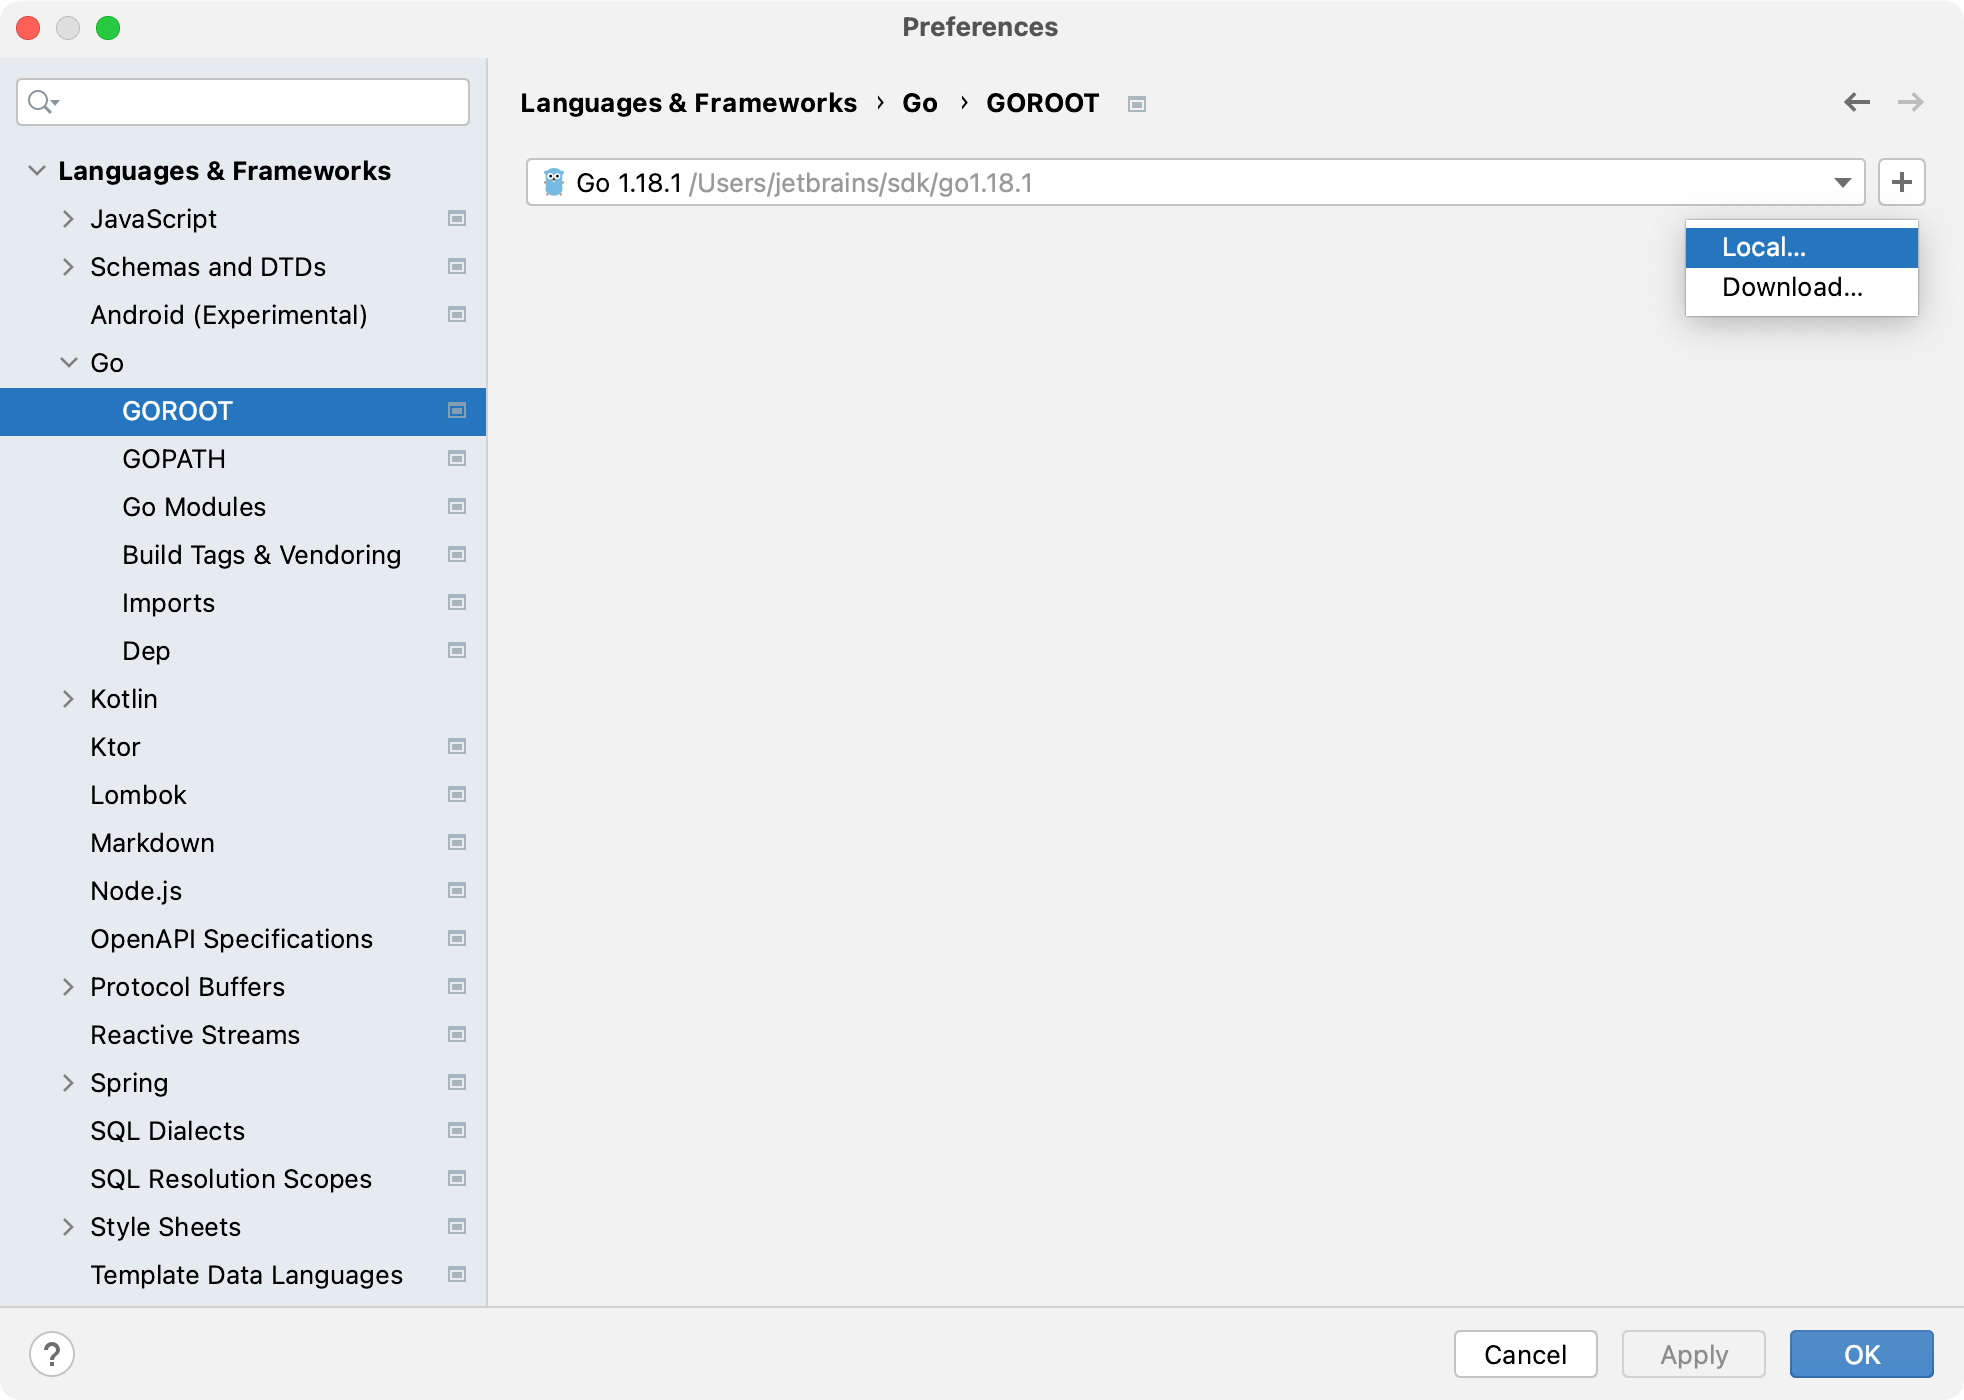Click the options icon next to JavaScript
Screen dimensions: 1964x1400
456,218
